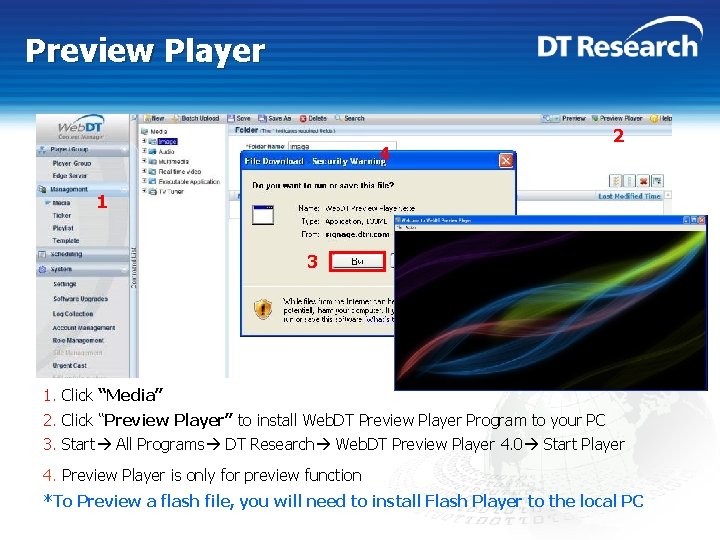The image size is (720, 540).
Task: Open Template in the sidebar
Action: 66,240
